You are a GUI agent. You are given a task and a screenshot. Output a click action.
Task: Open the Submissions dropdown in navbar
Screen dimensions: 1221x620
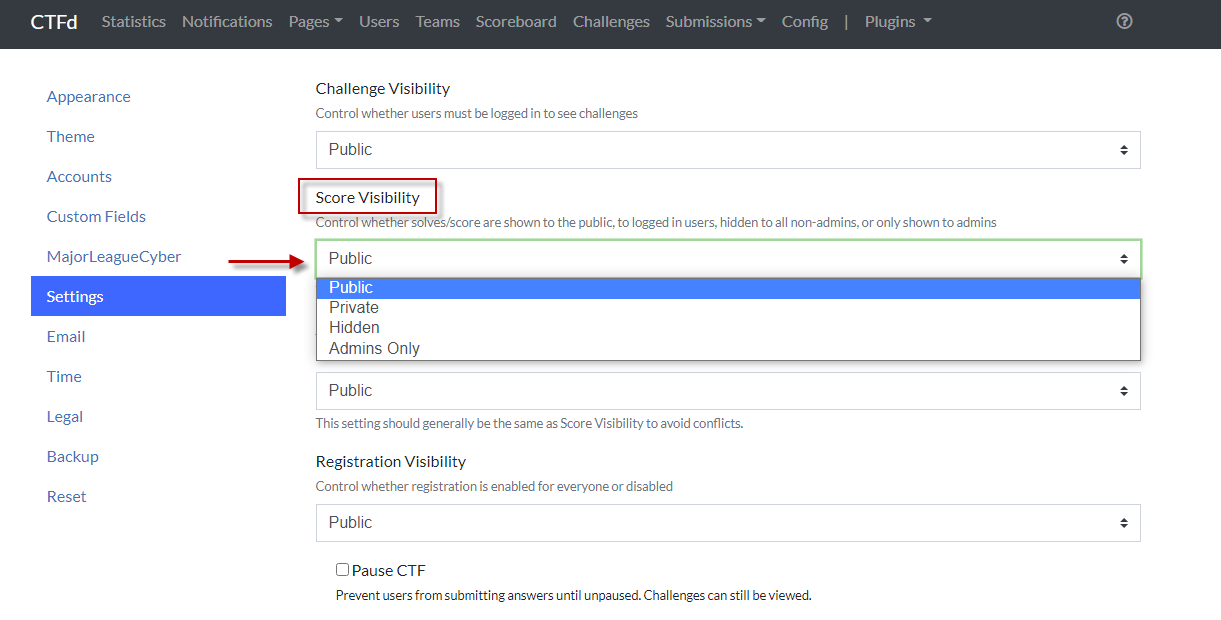(x=715, y=21)
